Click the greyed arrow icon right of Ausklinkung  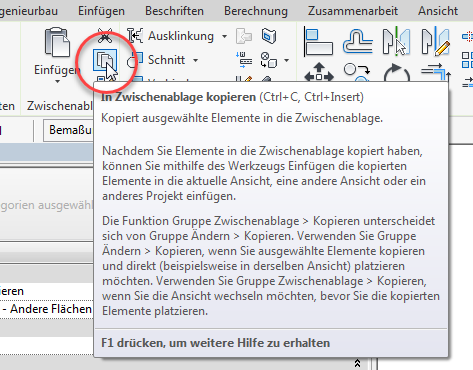[x=244, y=36]
